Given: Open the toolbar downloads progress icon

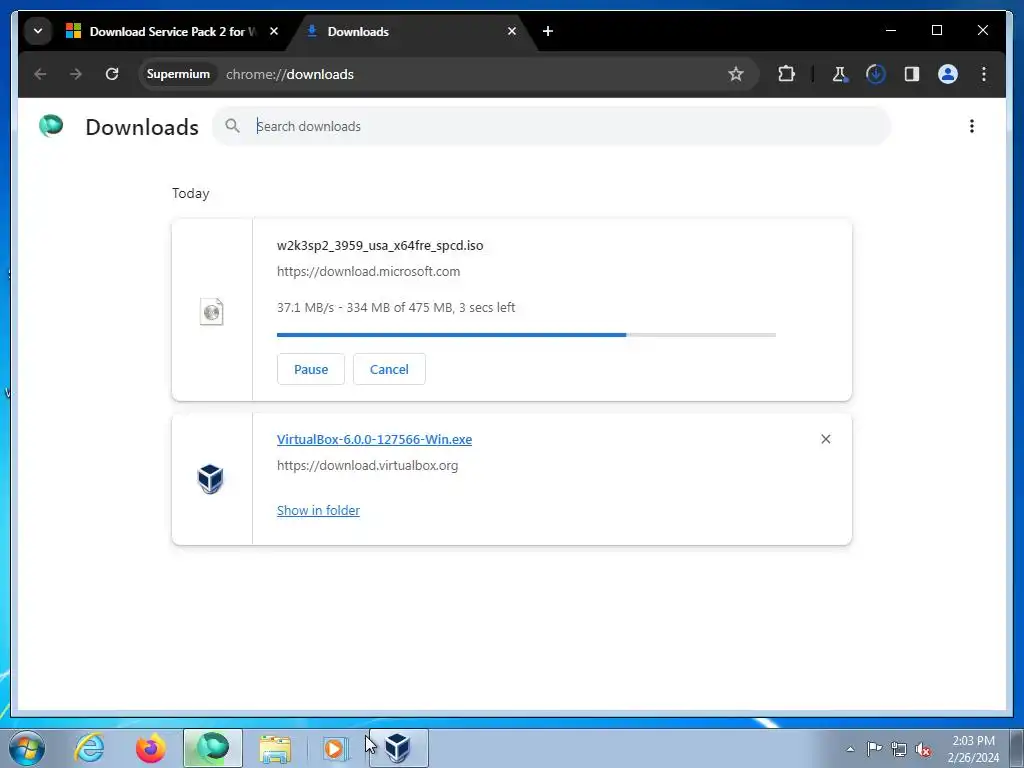Looking at the screenshot, I should coord(876,74).
